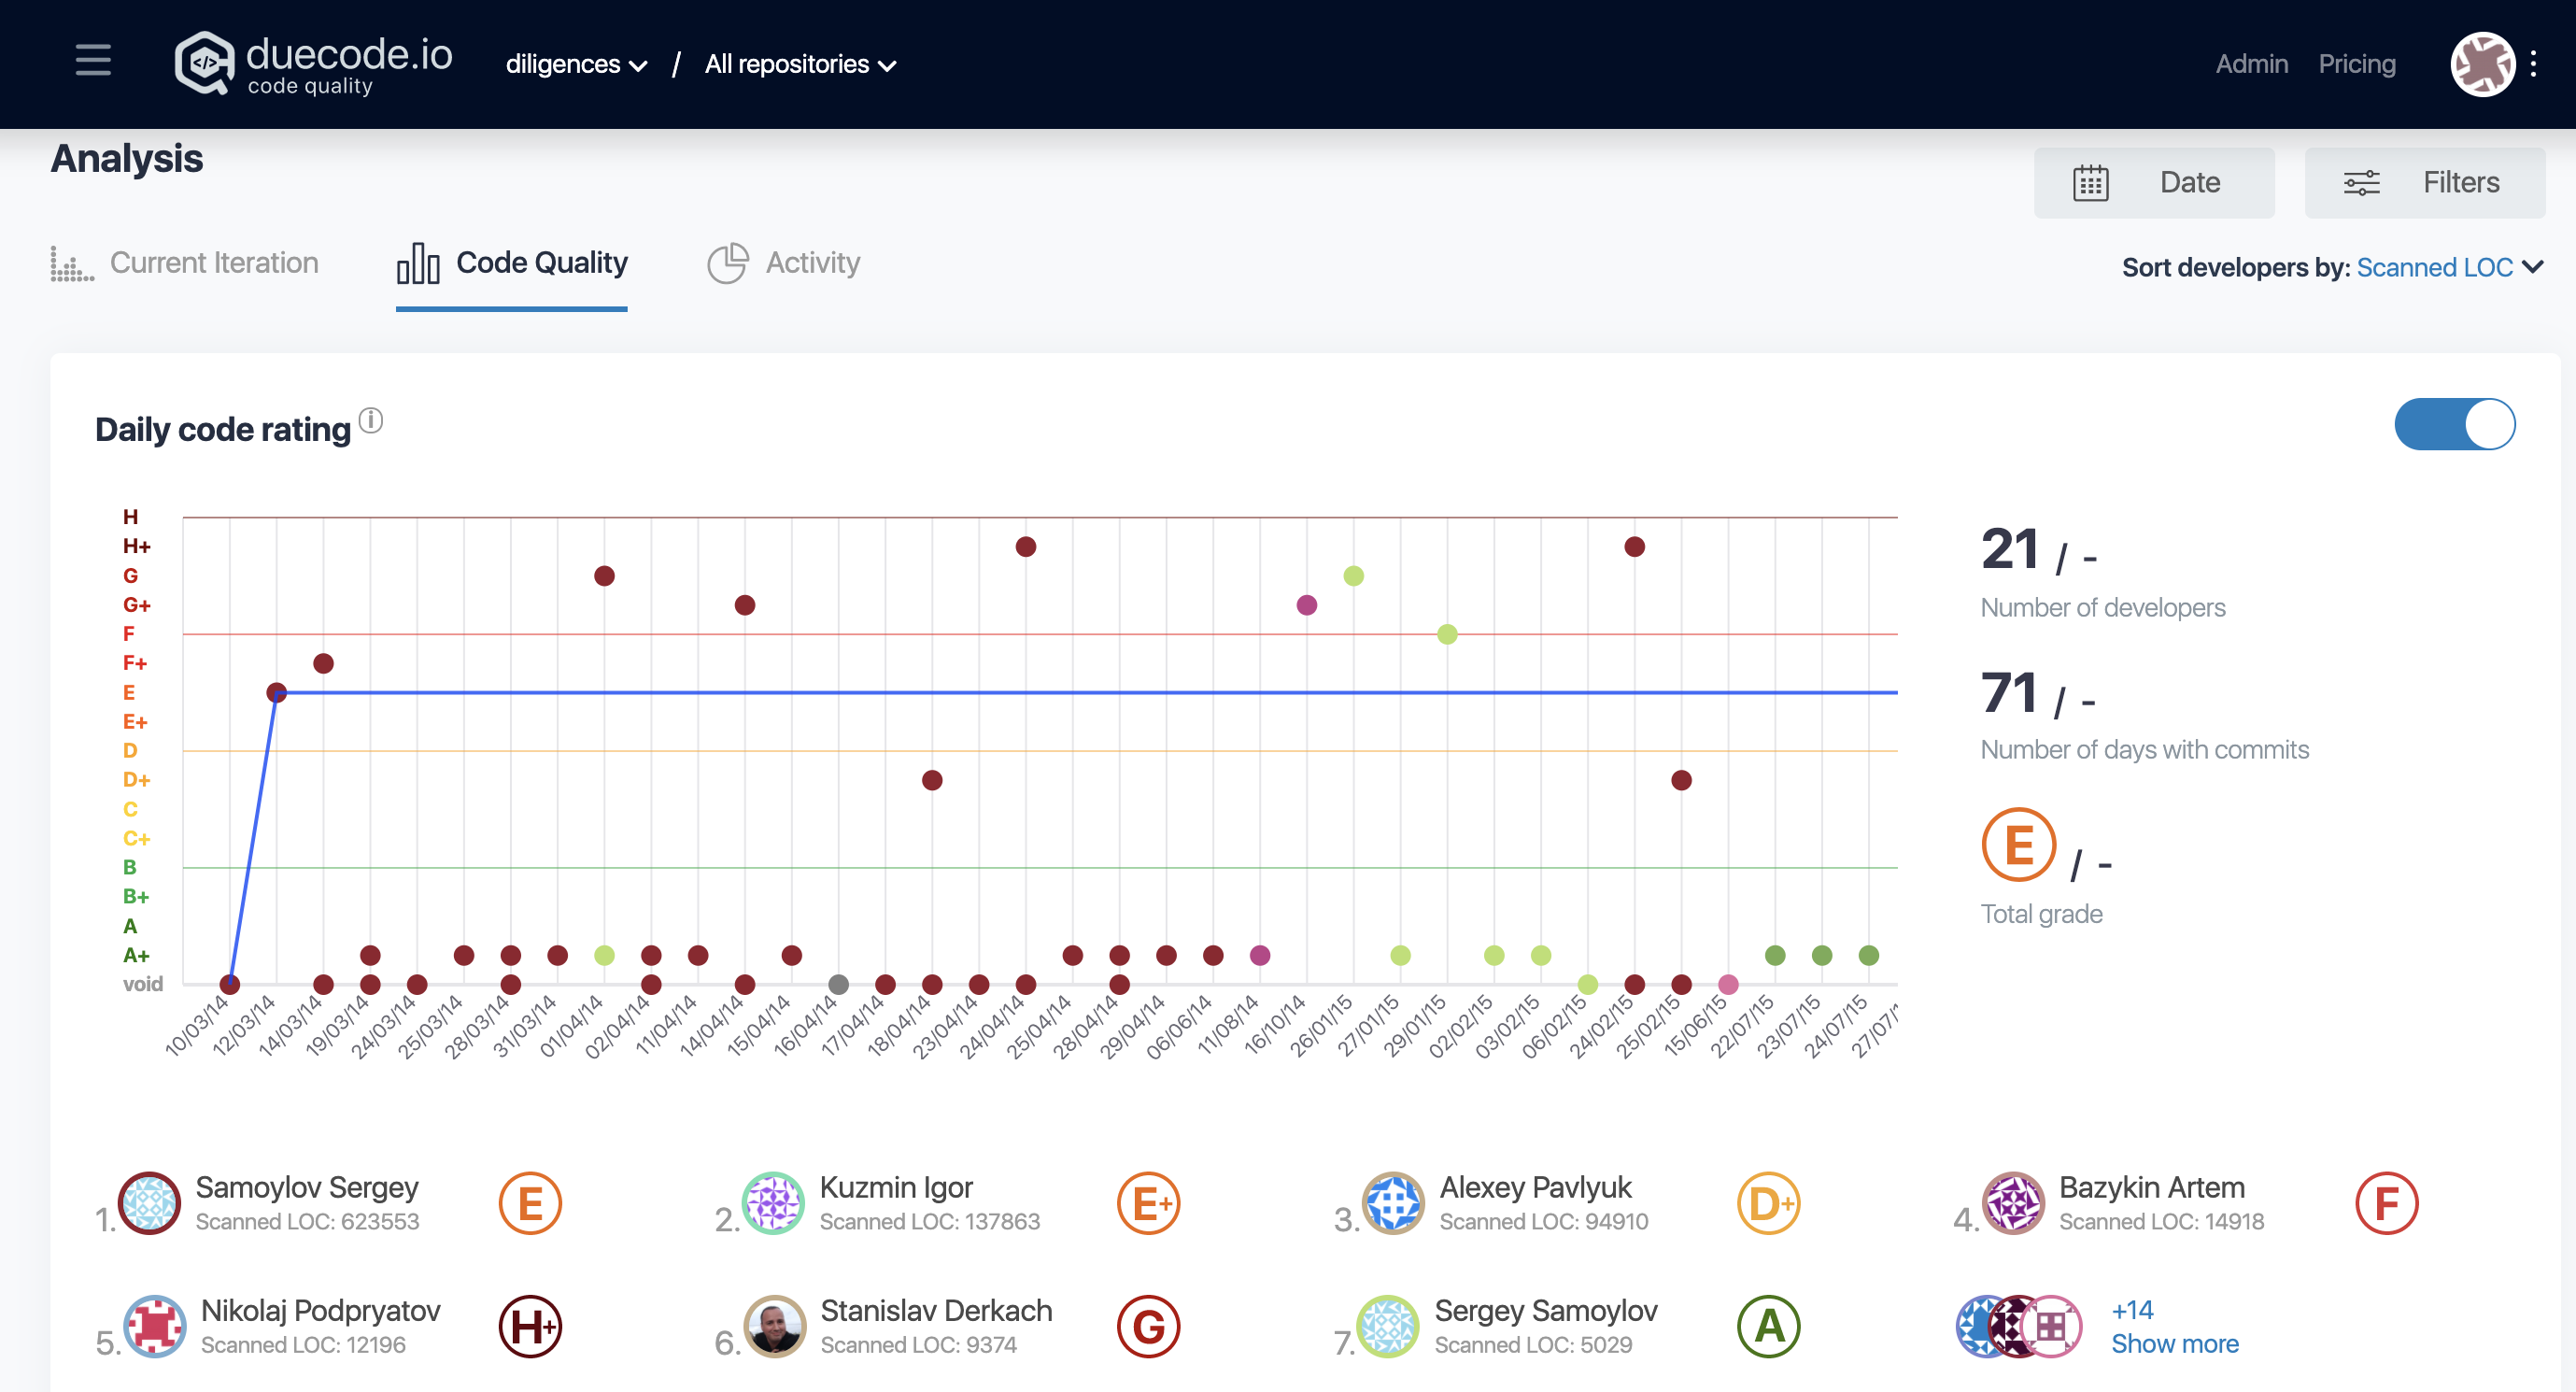Click the Total grade E circle
Viewport: 2576px width, 1392px height.
2018,845
